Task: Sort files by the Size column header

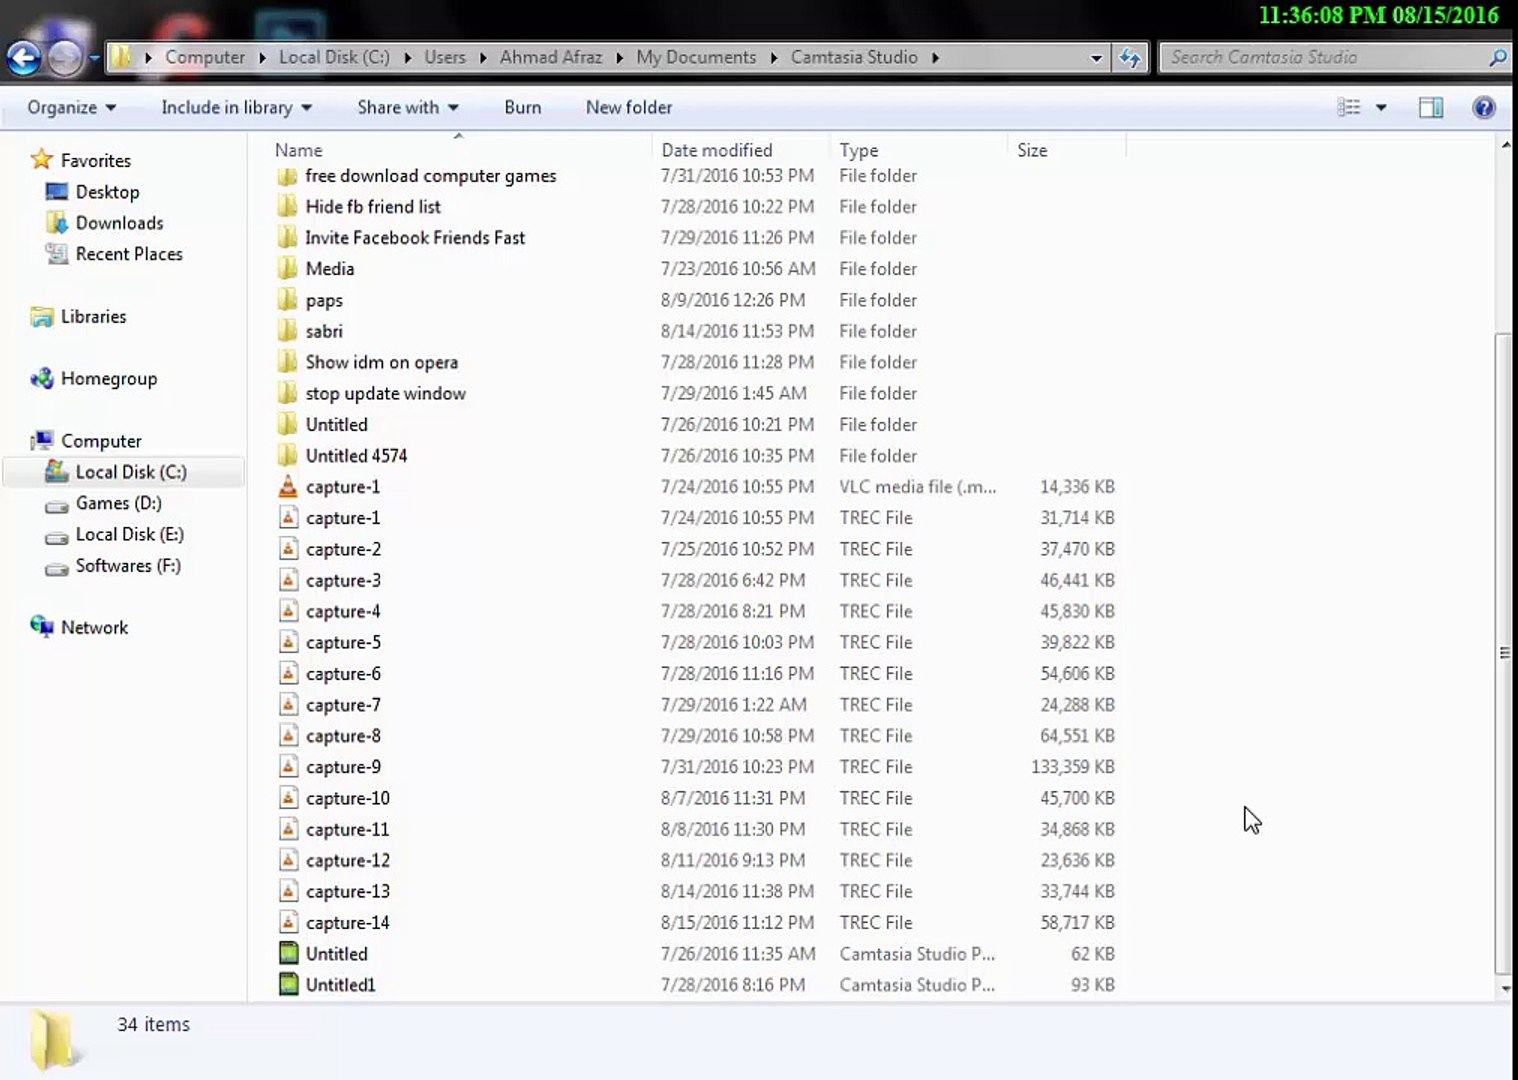Action: pyautogui.click(x=1032, y=150)
